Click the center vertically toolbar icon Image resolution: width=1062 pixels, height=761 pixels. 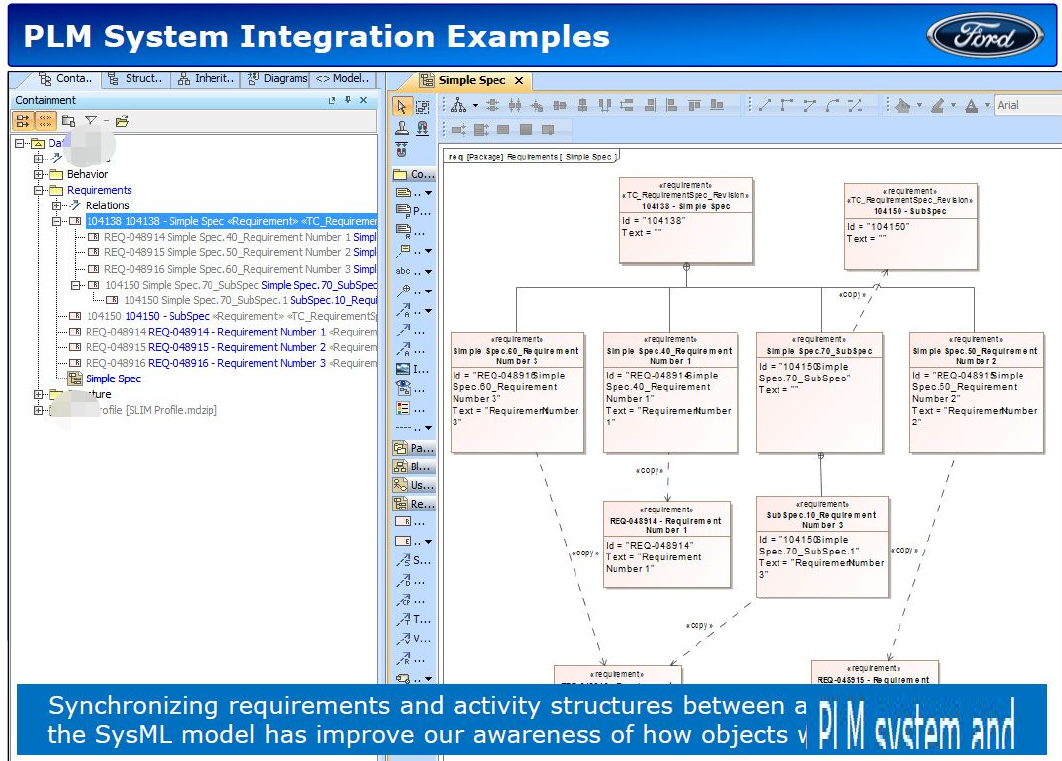(582, 105)
